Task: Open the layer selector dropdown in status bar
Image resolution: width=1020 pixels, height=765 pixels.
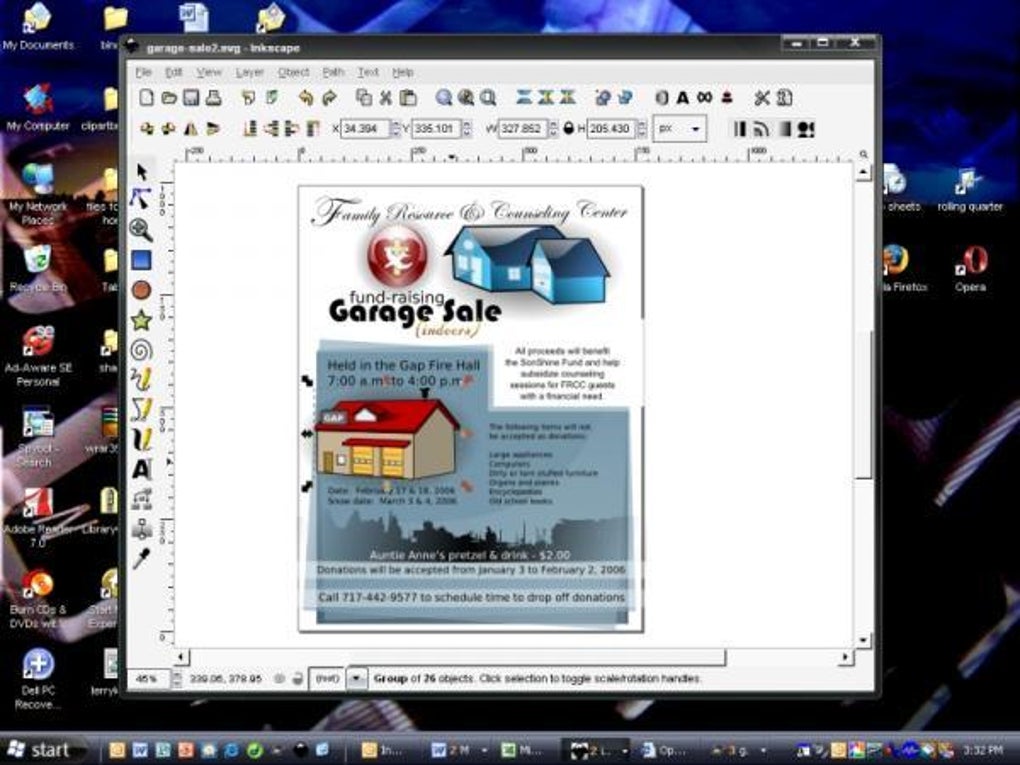Action: click(x=356, y=678)
